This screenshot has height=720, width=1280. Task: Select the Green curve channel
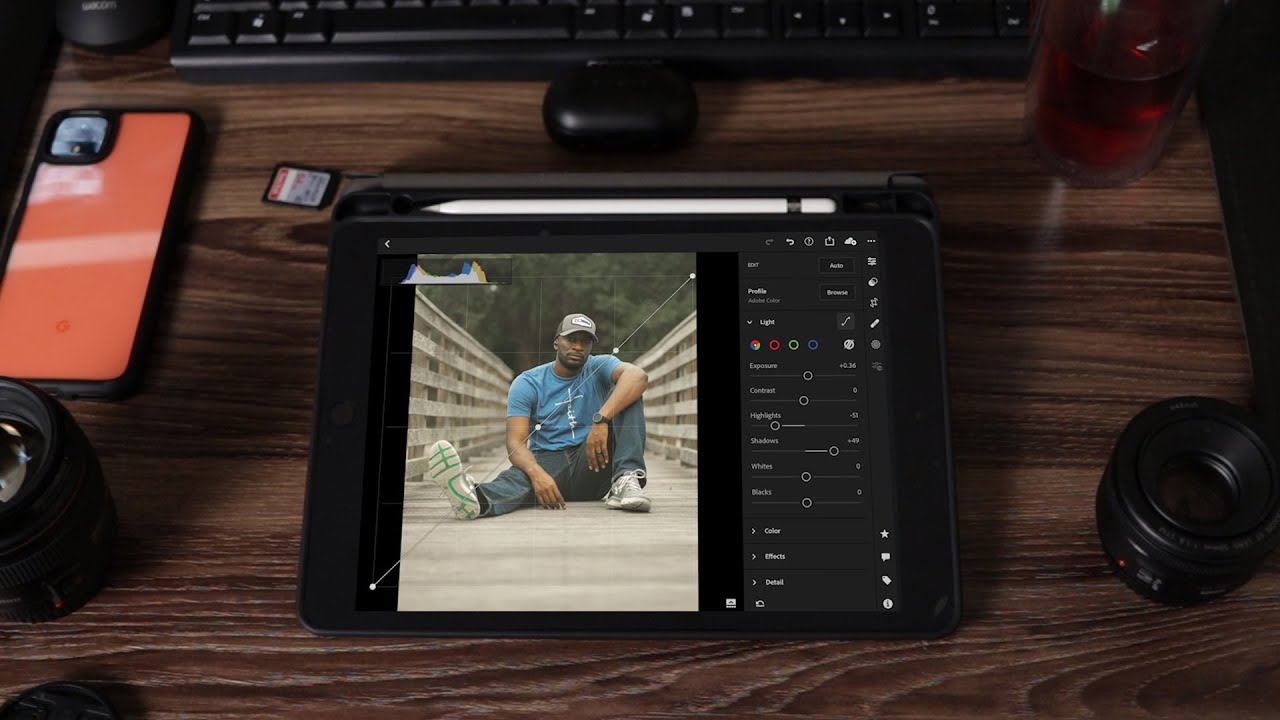[793, 345]
